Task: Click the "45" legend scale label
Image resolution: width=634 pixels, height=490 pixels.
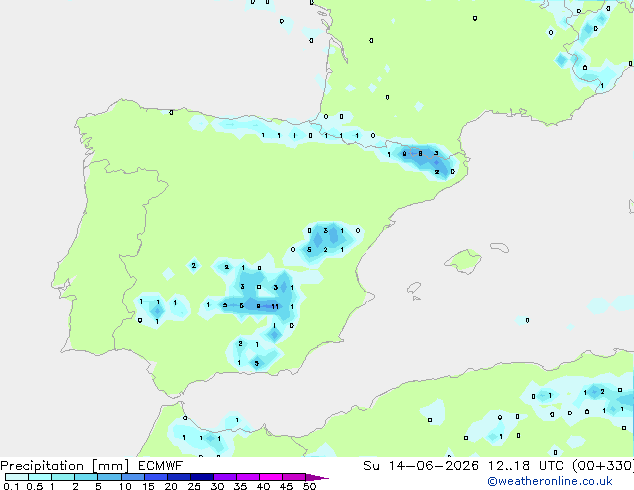Action: point(286,486)
